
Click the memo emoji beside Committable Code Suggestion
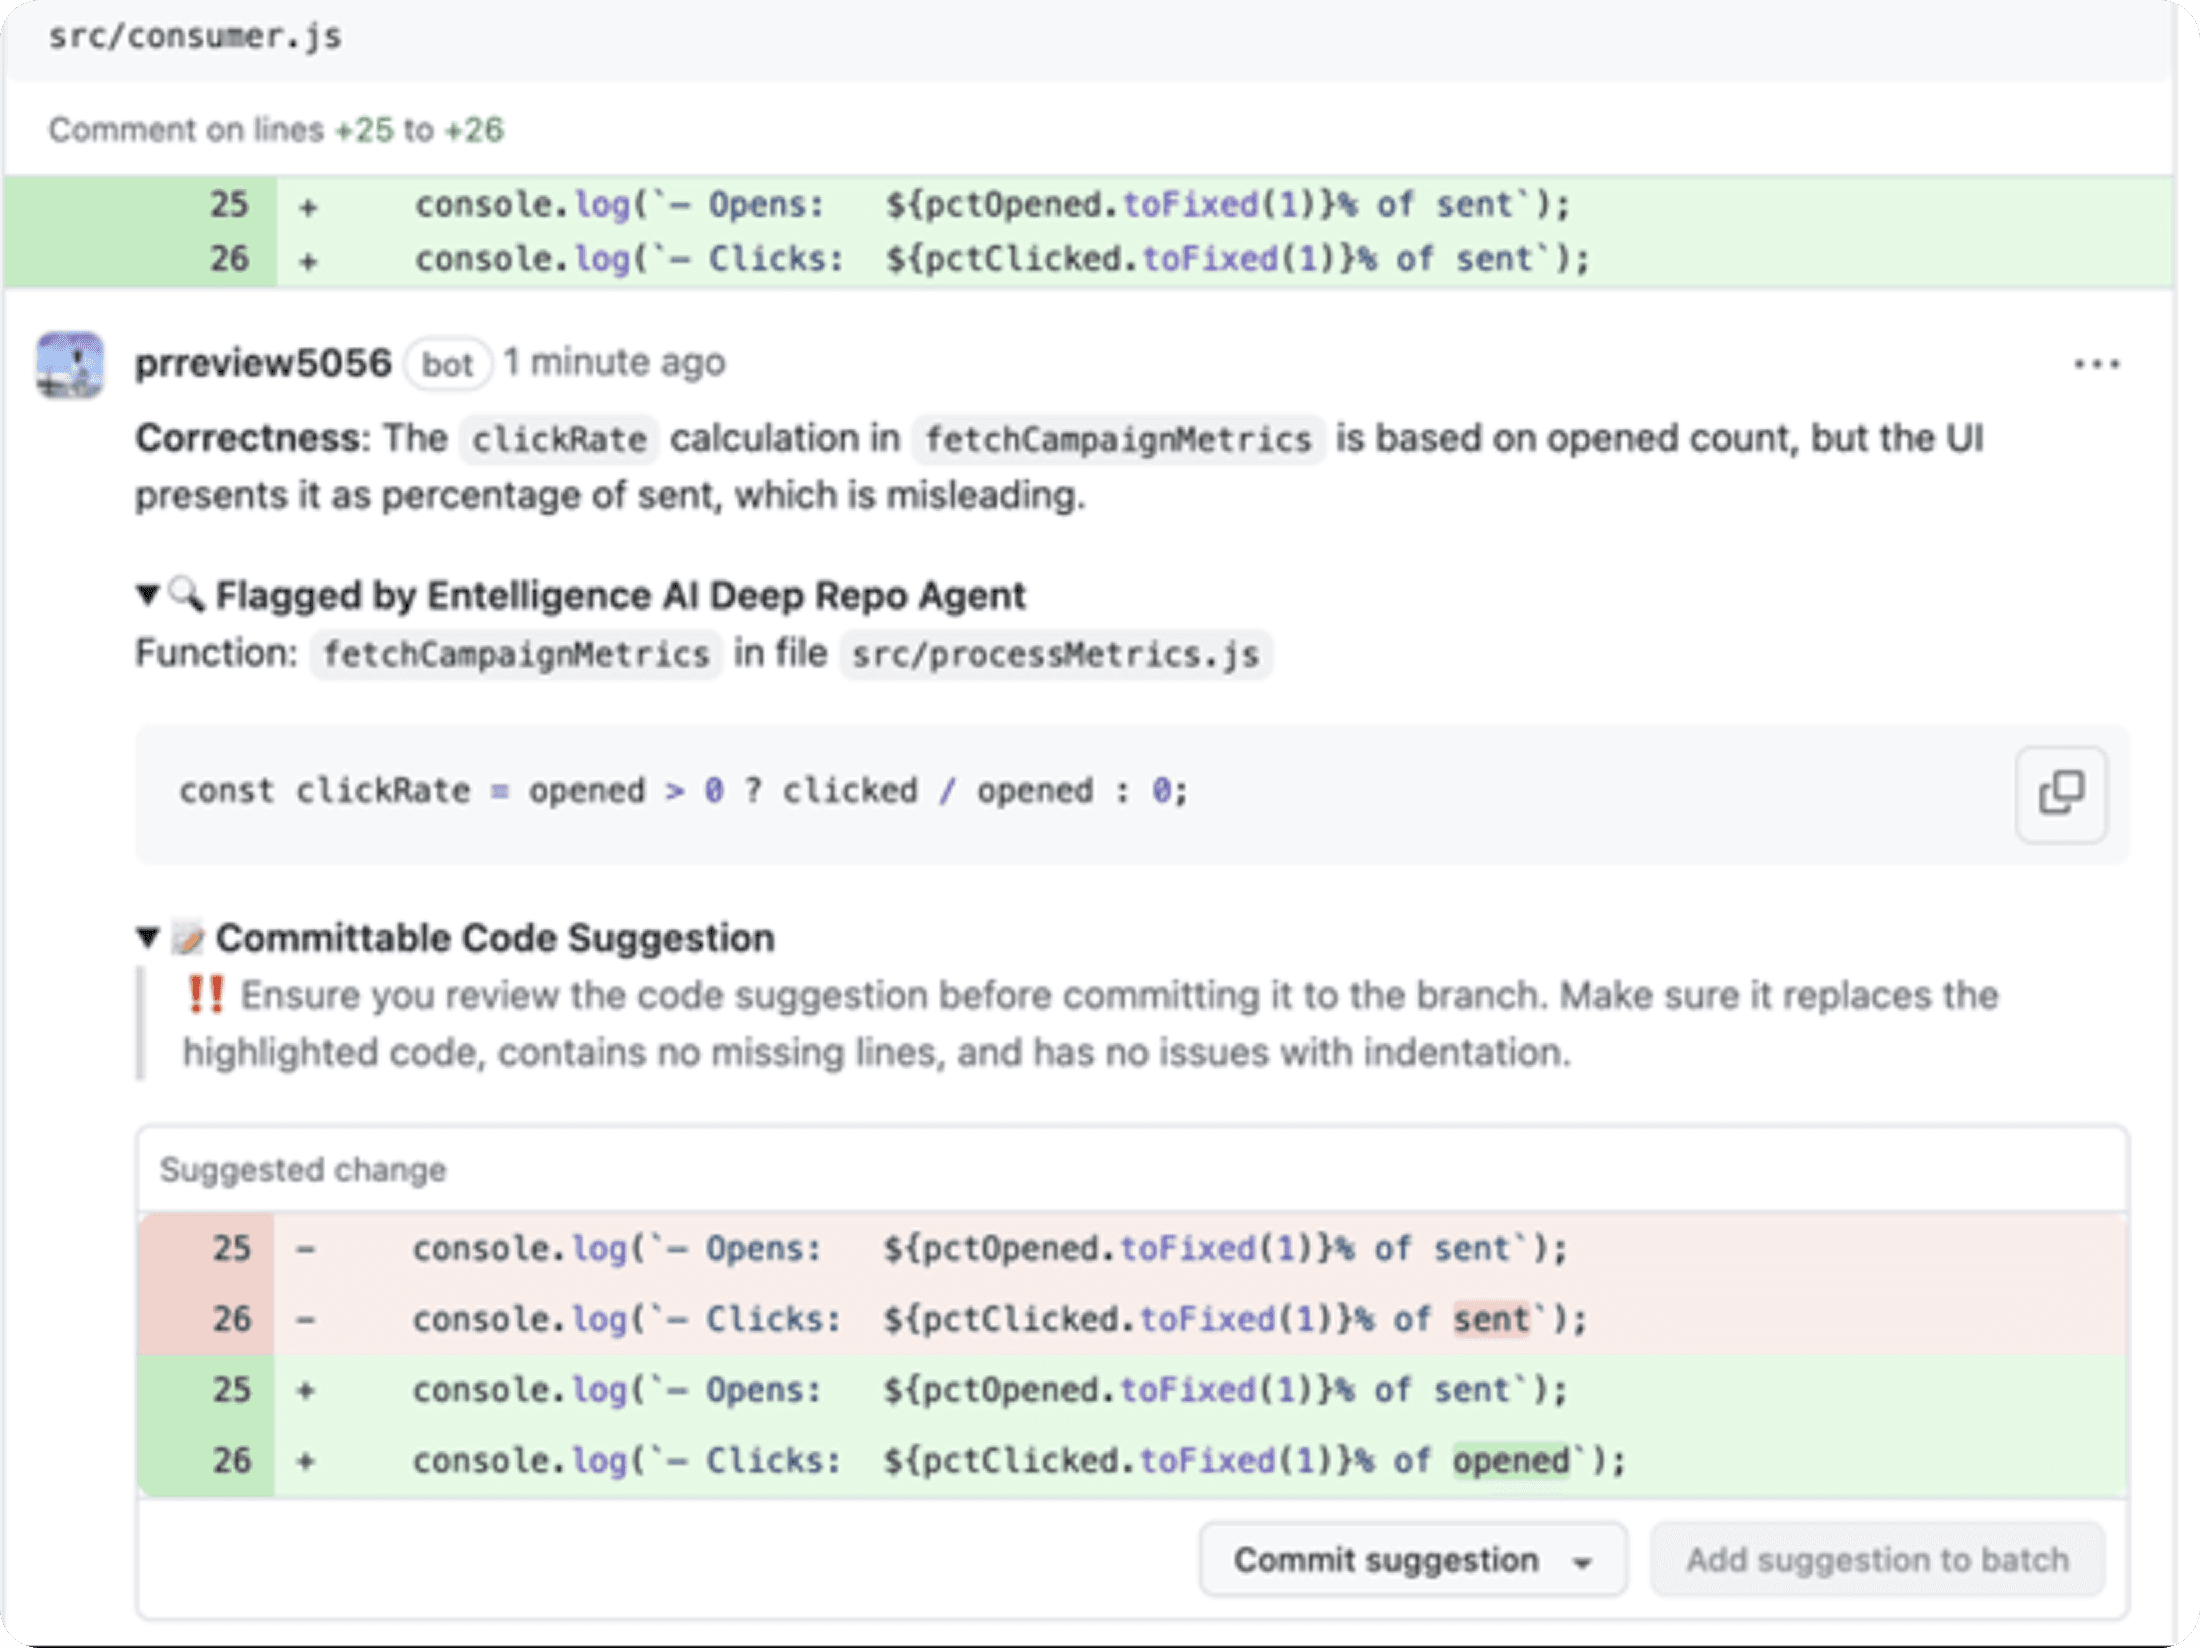[x=188, y=938]
